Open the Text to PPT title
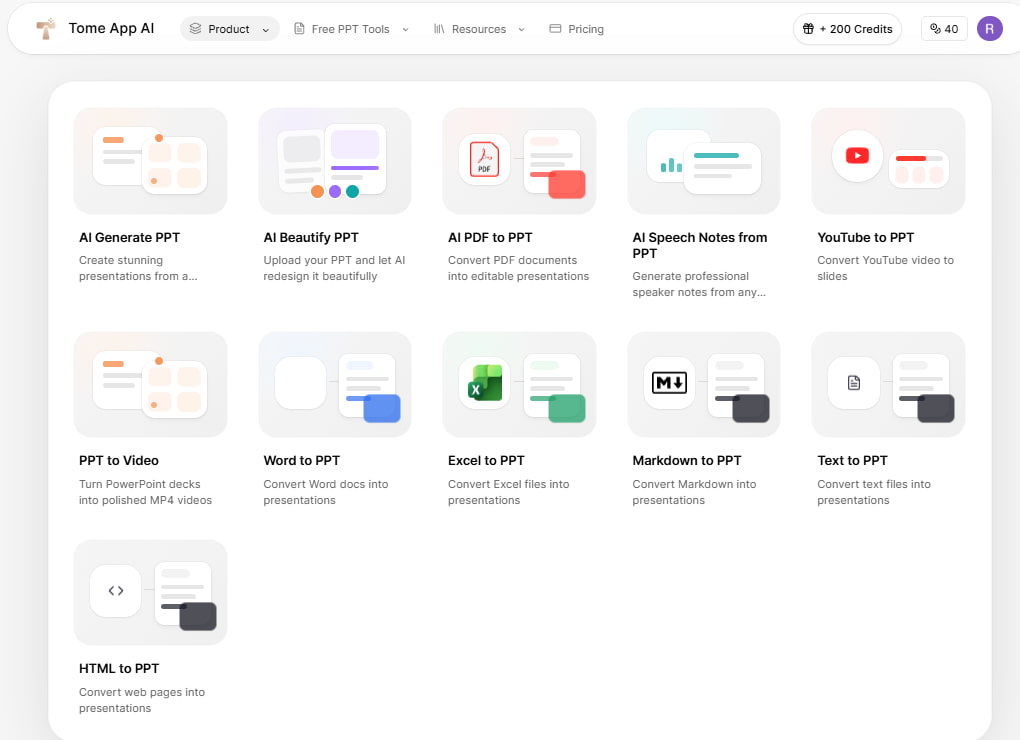This screenshot has height=740, width=1020. point(852,460)
